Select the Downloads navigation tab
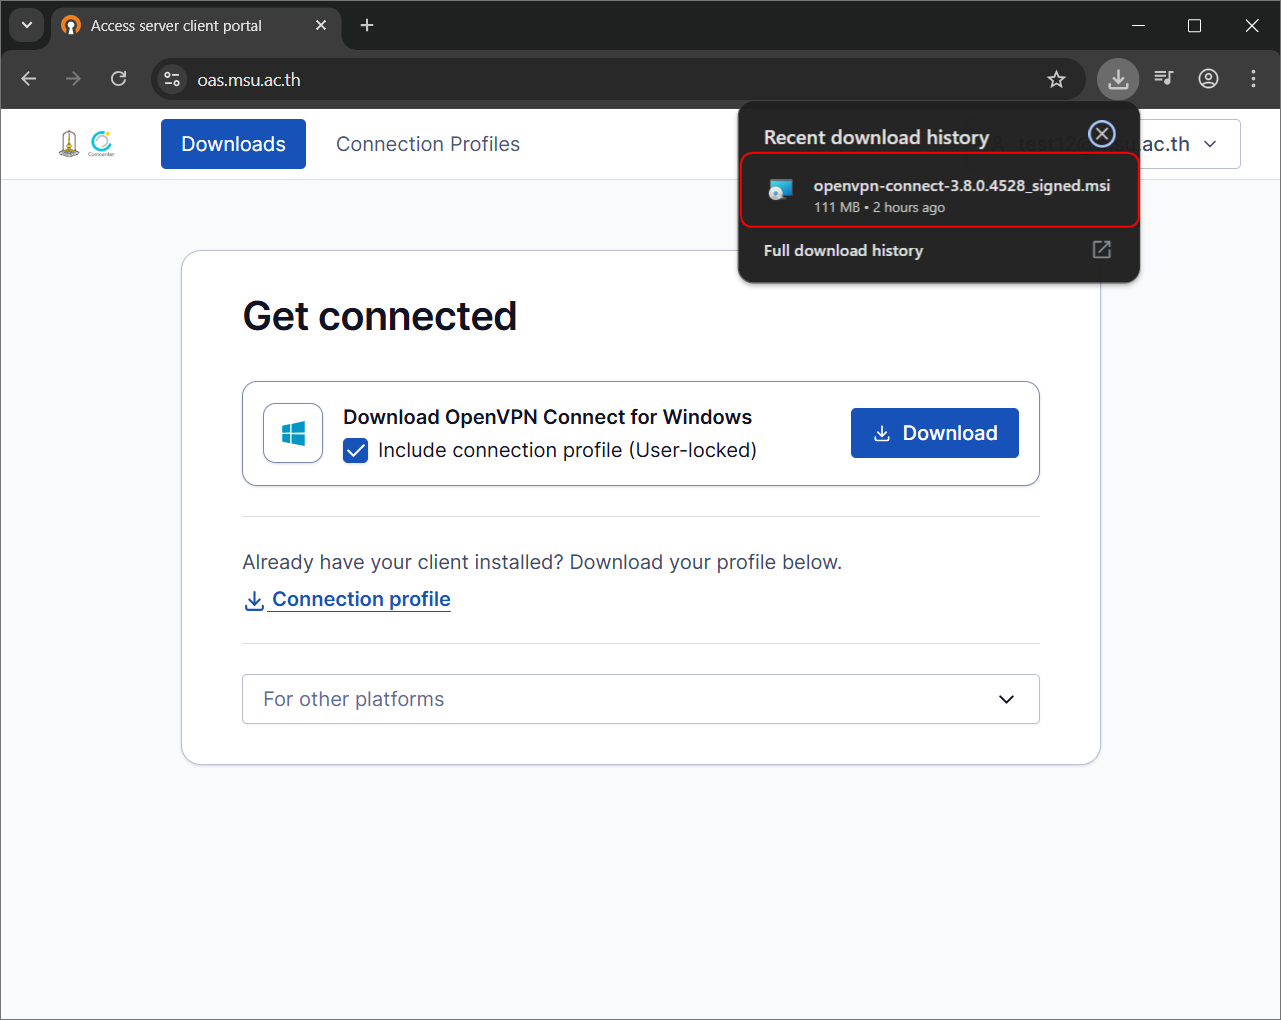Screen dimensions: 1281x1020 click(x=233, y=144)
